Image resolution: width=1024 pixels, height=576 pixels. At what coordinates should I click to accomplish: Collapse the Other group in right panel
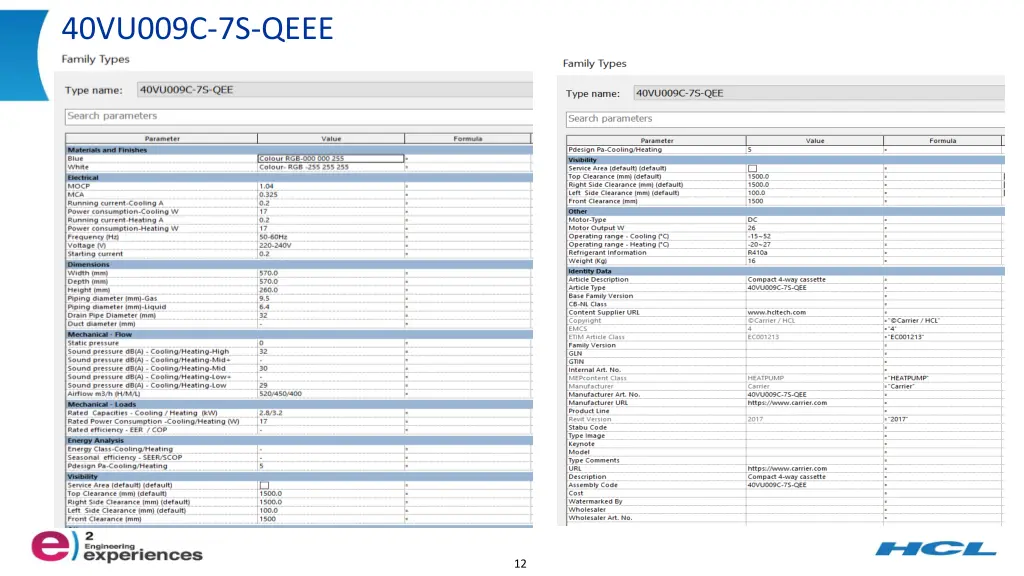coord(785,212)
